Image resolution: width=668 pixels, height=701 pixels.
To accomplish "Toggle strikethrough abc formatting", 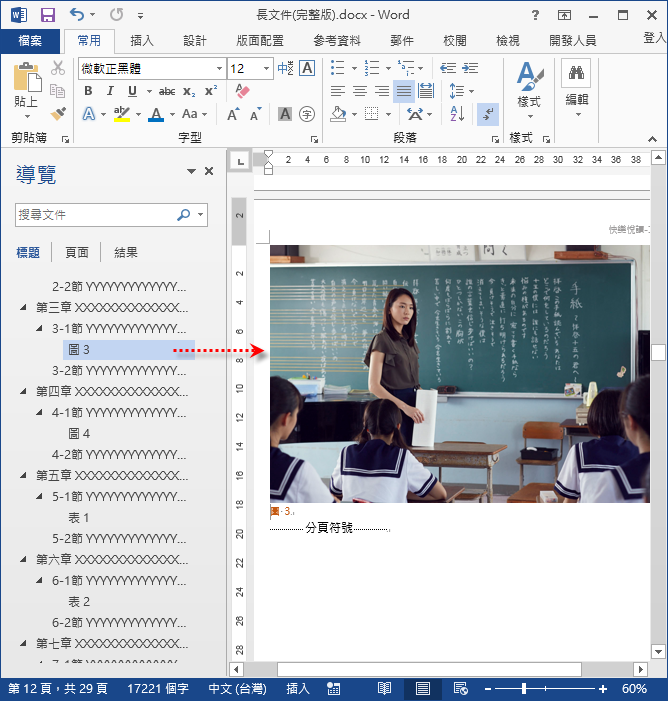I will pos(167,92).
